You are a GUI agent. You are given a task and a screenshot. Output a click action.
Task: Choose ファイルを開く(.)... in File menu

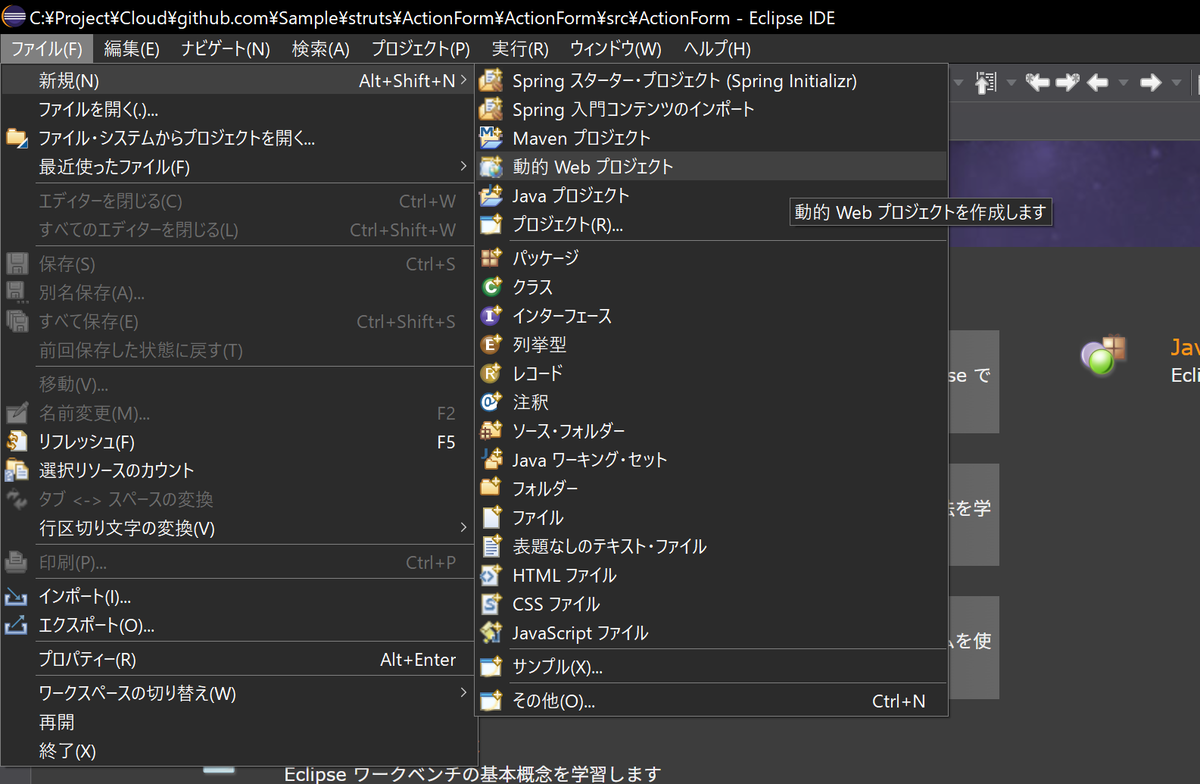pos(238,109)
